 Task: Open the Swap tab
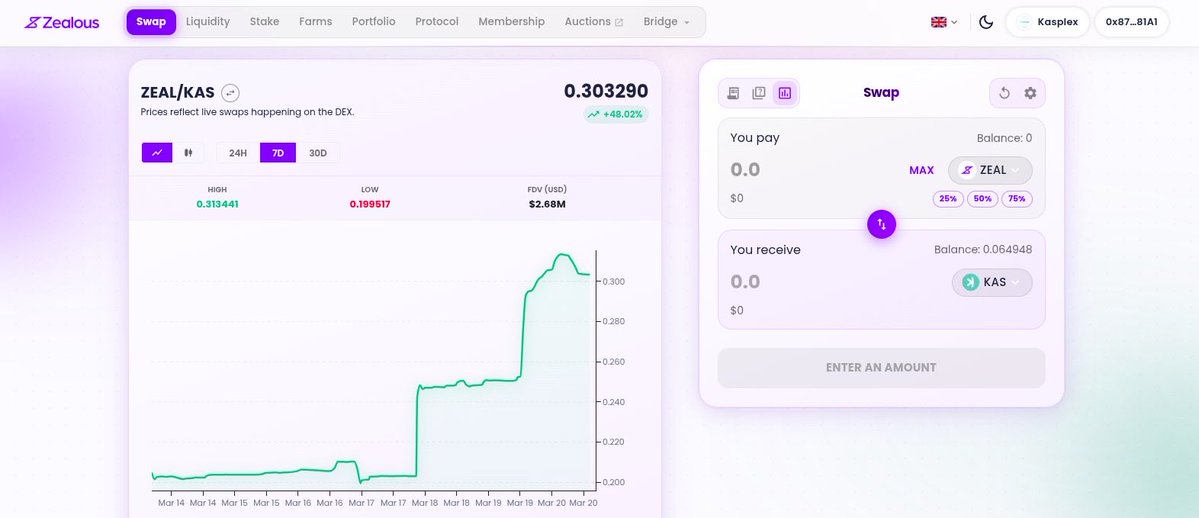coord(151,21)
